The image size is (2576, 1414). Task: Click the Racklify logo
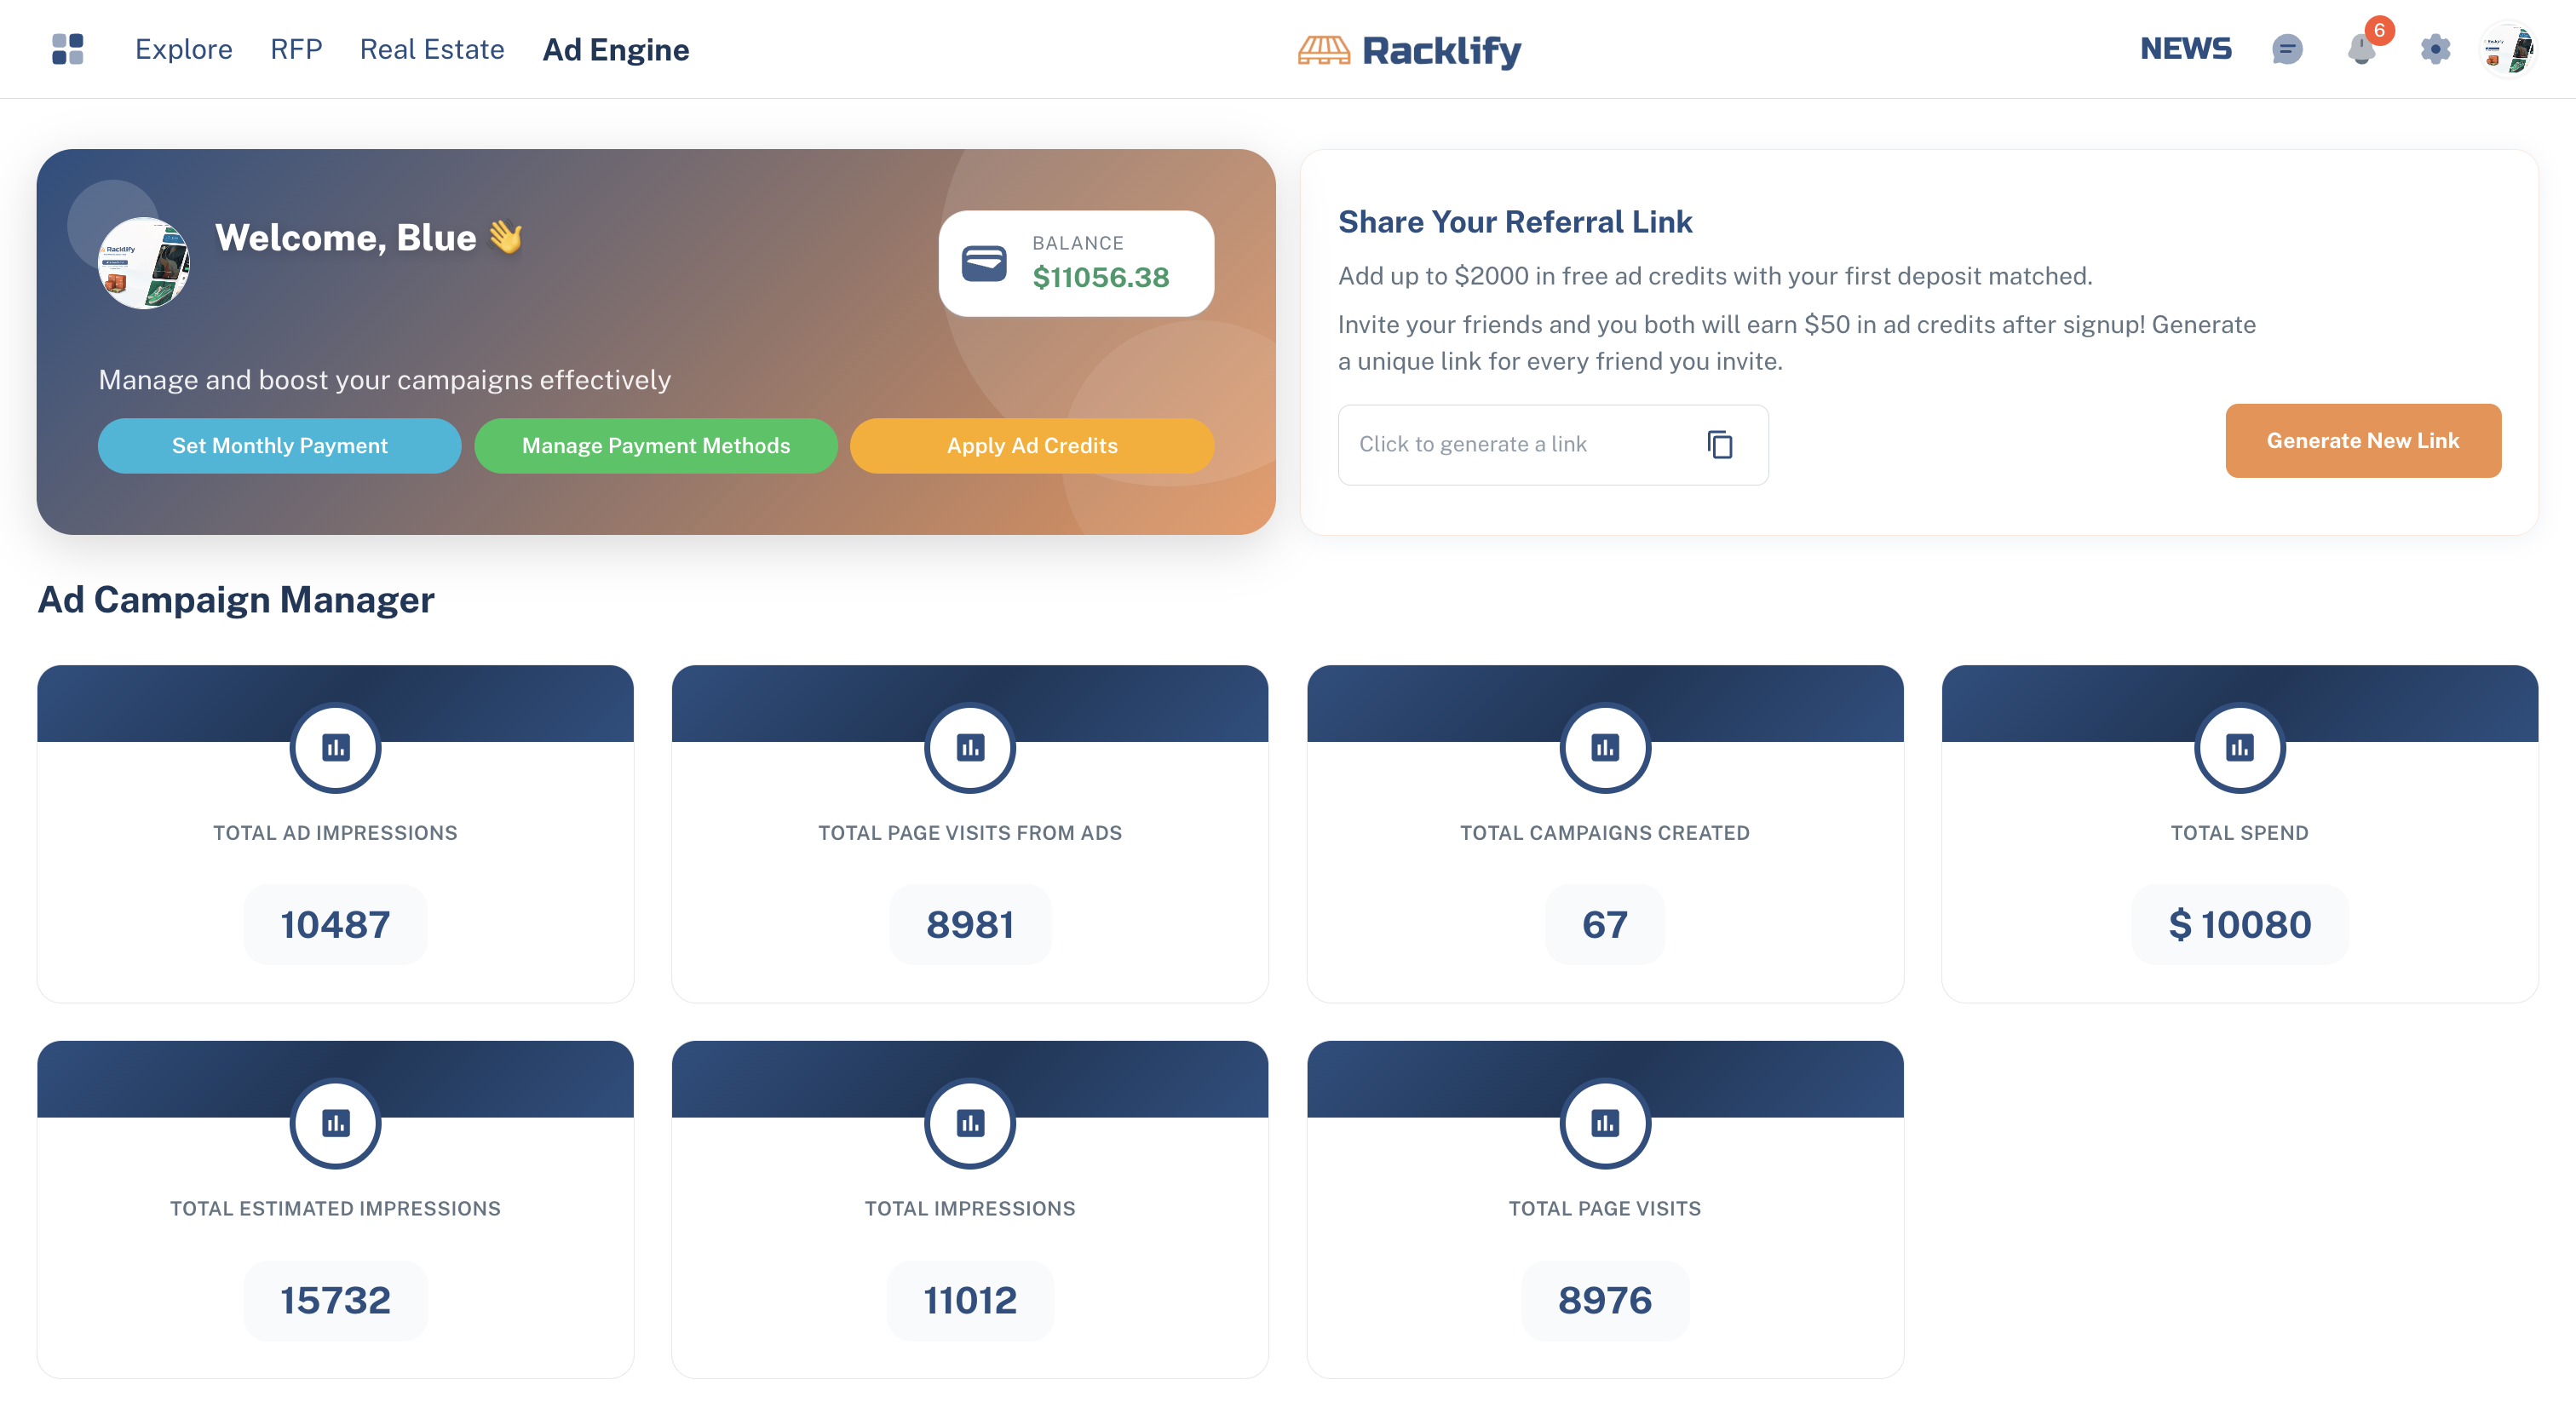[1409, 50]
